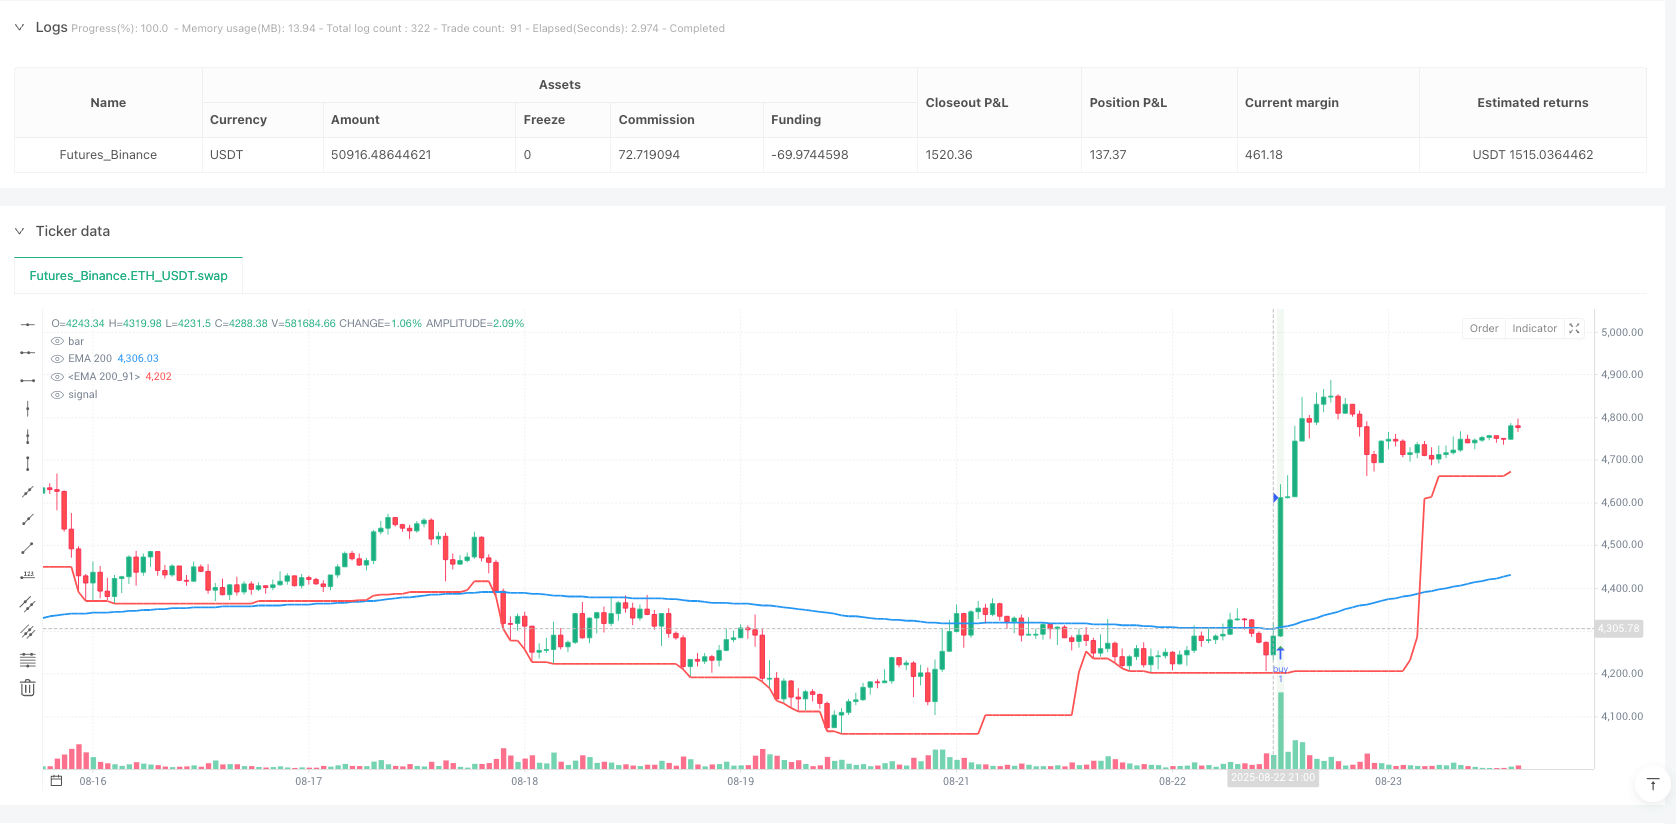
Task: Click the Order button on the chart
Action: (1484, 329)
